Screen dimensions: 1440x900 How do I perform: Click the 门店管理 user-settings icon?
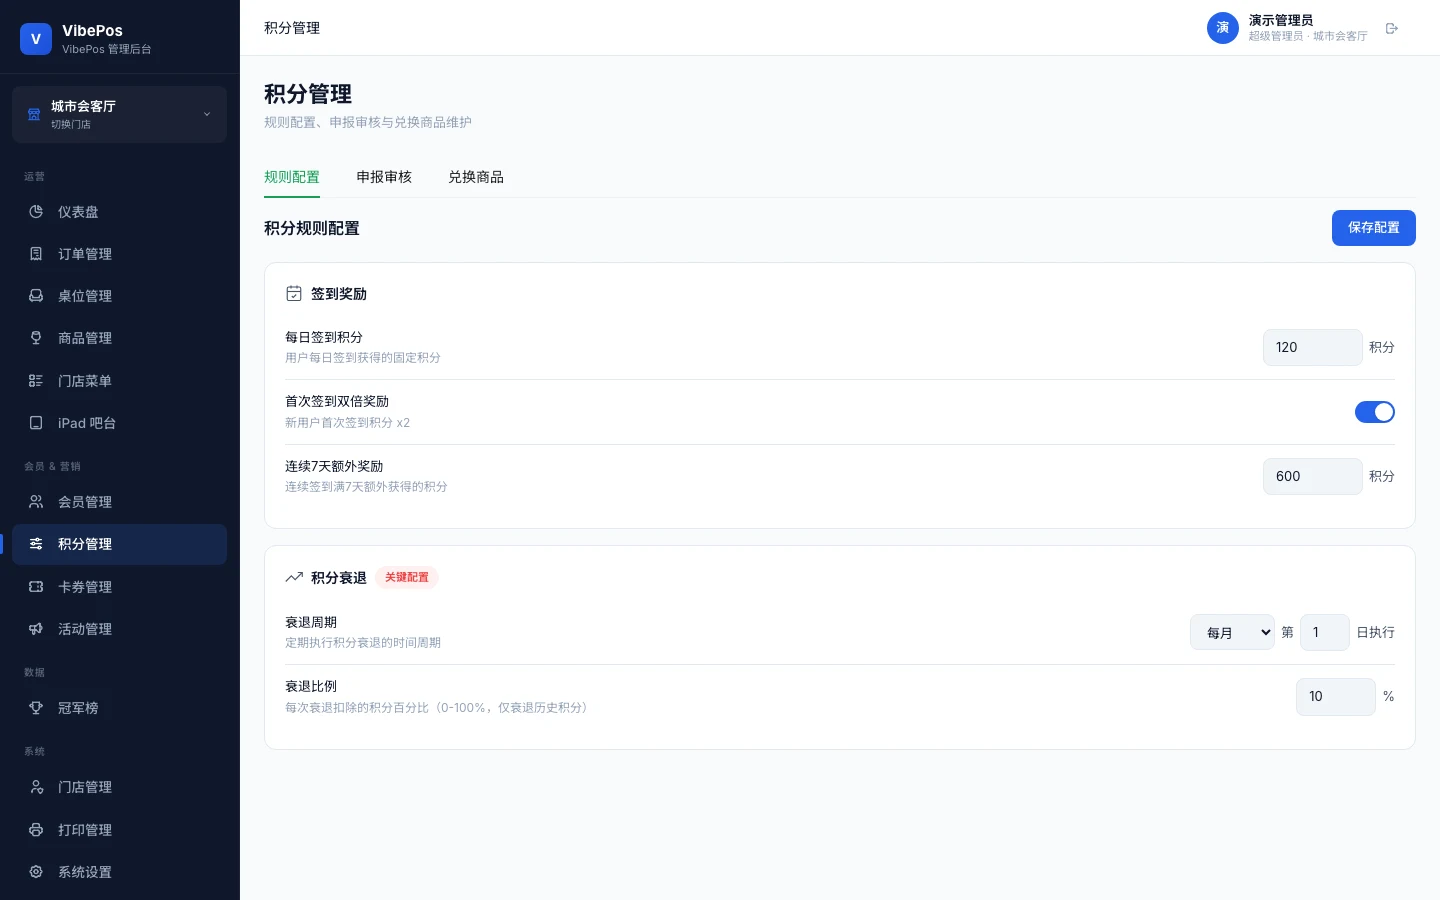tap(36, 787)
